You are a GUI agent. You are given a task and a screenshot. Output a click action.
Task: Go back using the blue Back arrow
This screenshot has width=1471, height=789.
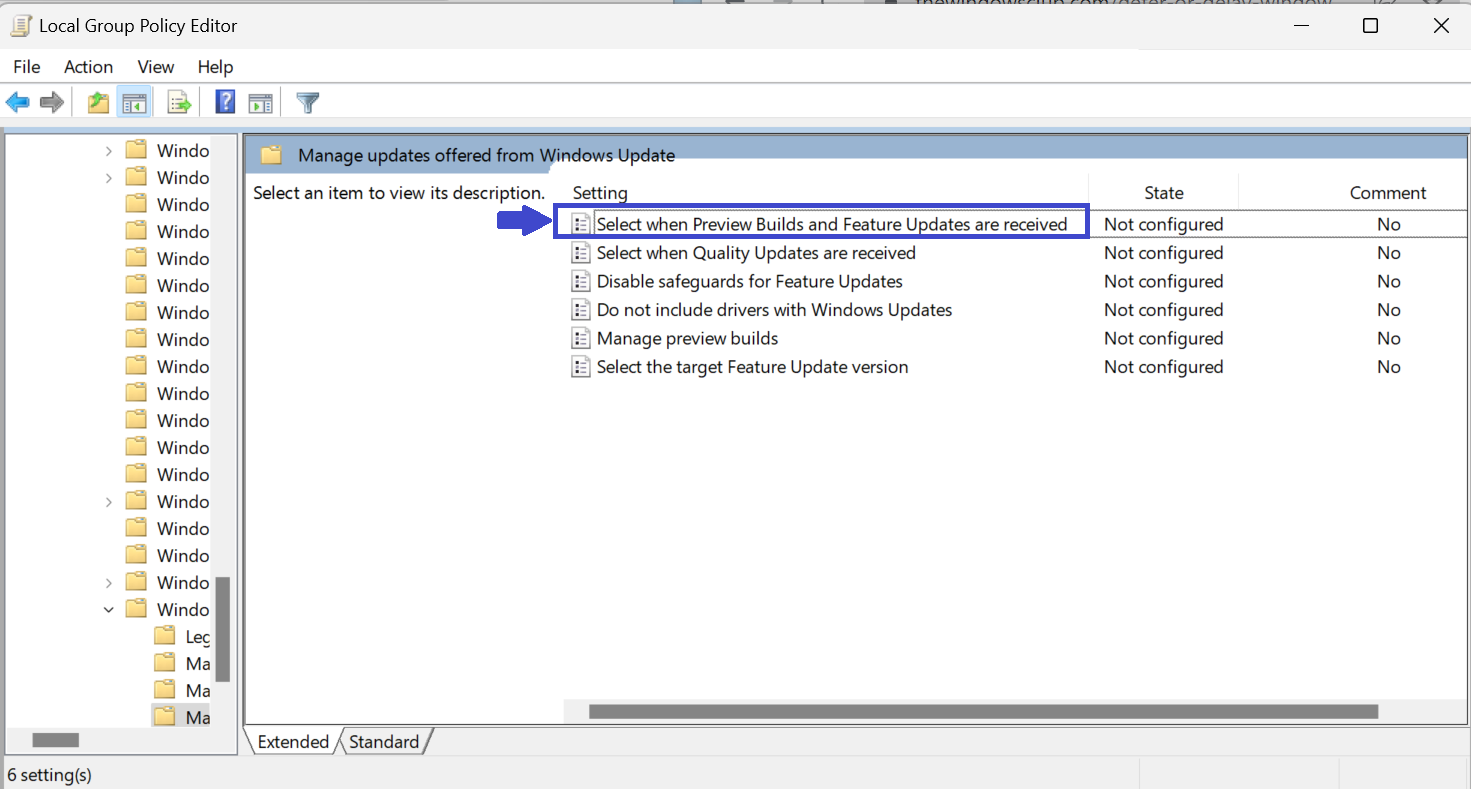[x=18, y=102]
